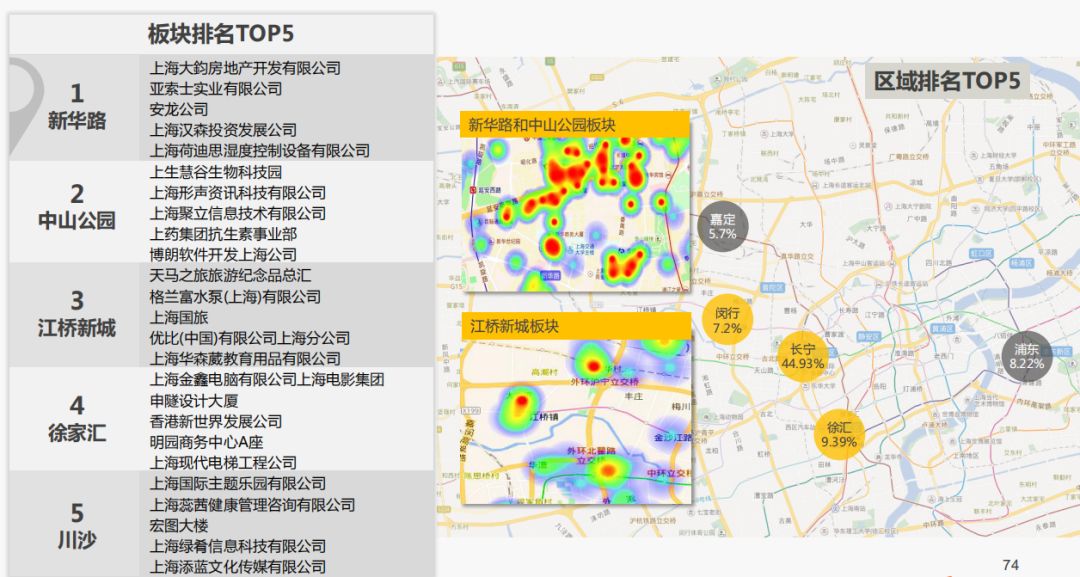The image size is (1080, 577).
Task: Click 博朗软件开发上海公司 entry
Action: coord(223,255)
